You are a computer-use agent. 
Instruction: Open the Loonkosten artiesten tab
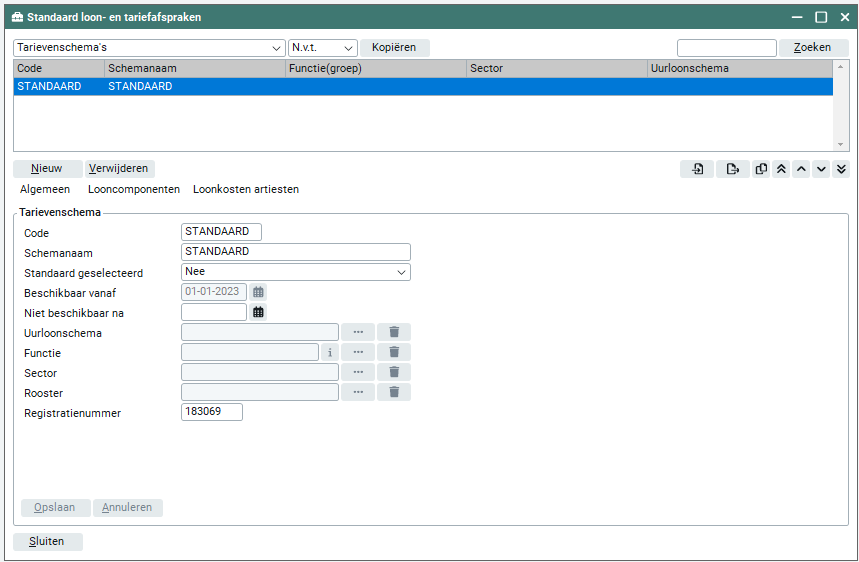coord(246,189)
